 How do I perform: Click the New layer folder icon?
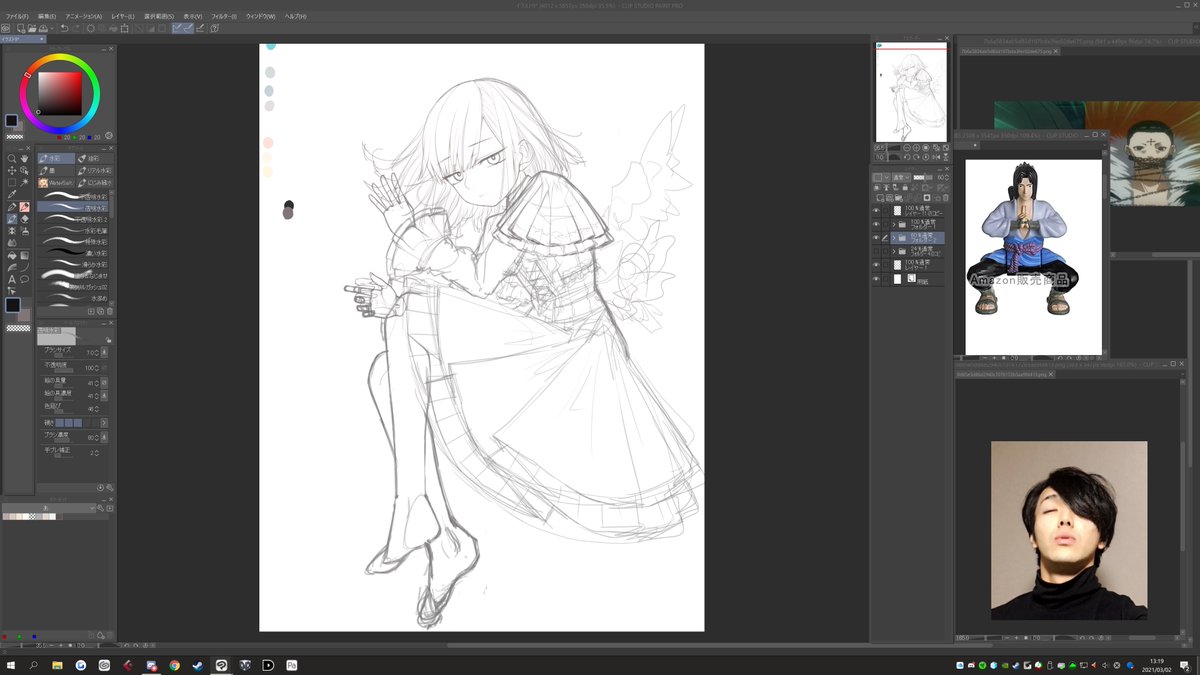[898, 198]
